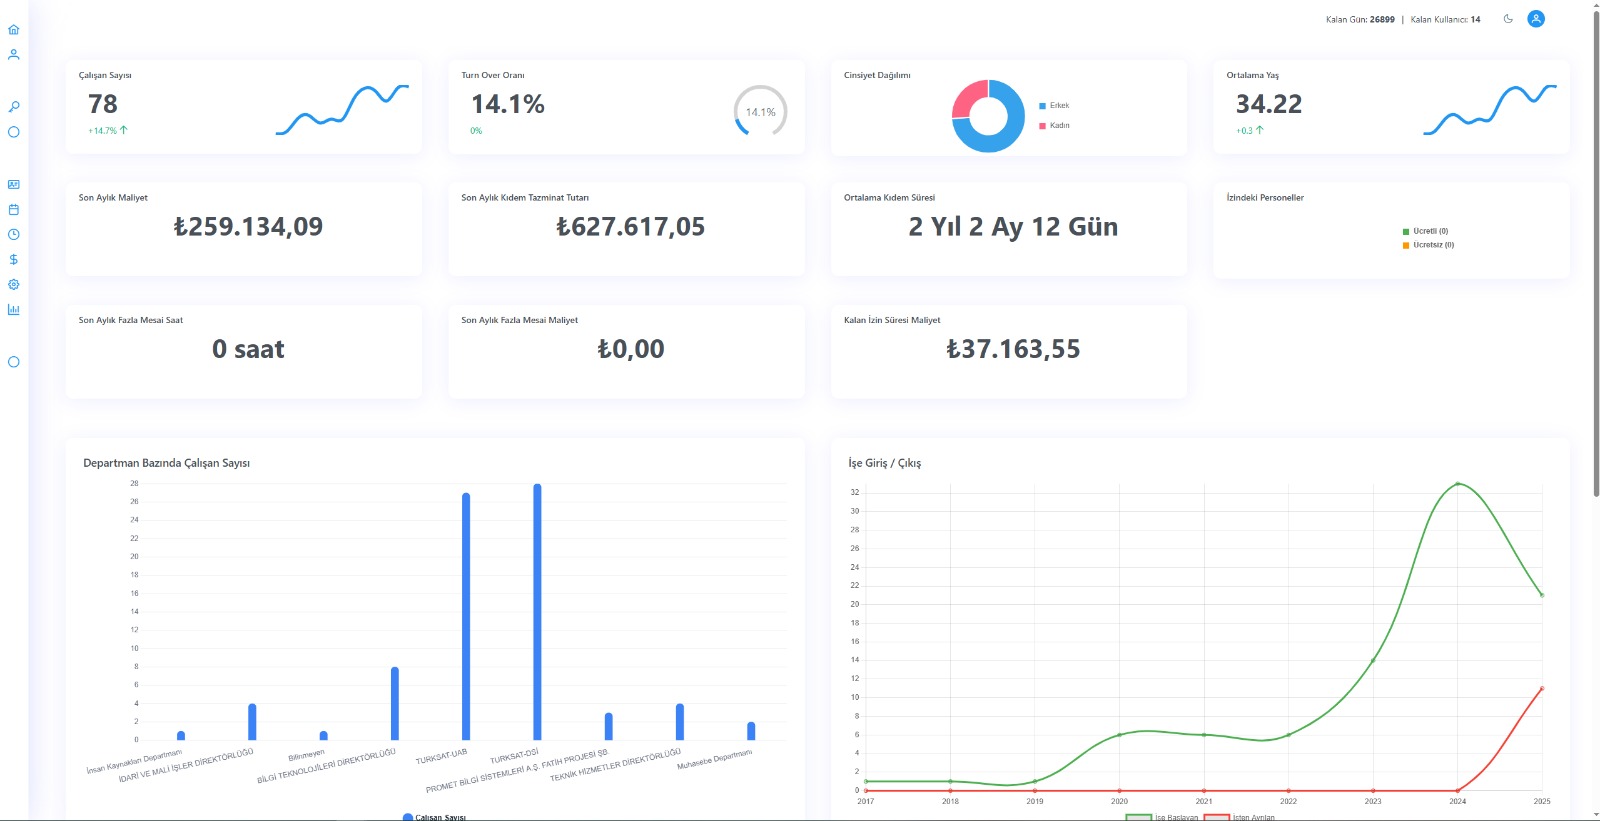1600x821 pixels.
Task: Click the 2024 peak point on the green line
Action: point(1458,484)
